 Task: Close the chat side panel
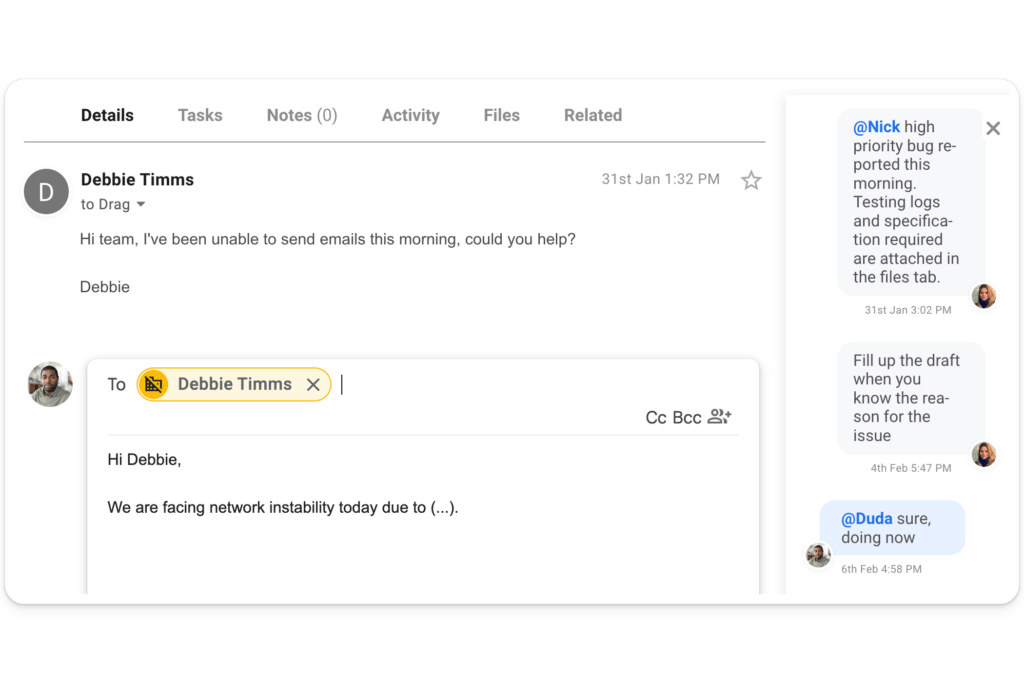point(992,128)
